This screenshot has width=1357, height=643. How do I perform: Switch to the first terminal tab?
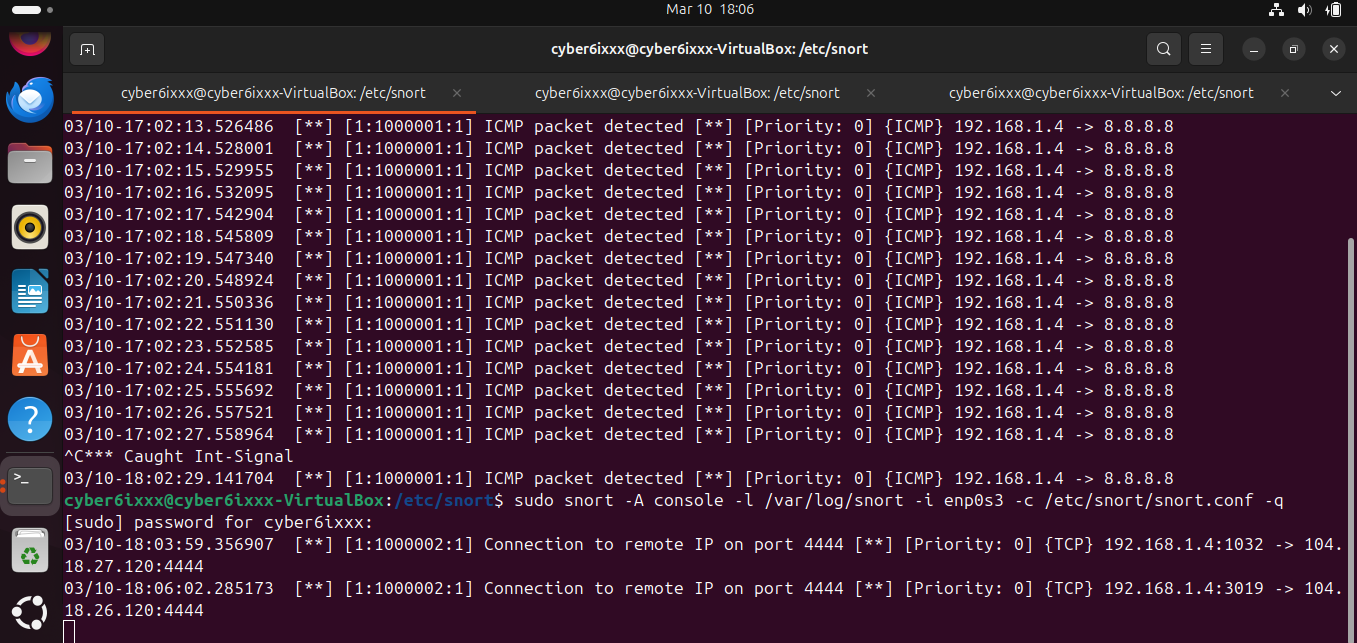click(273, 93)
